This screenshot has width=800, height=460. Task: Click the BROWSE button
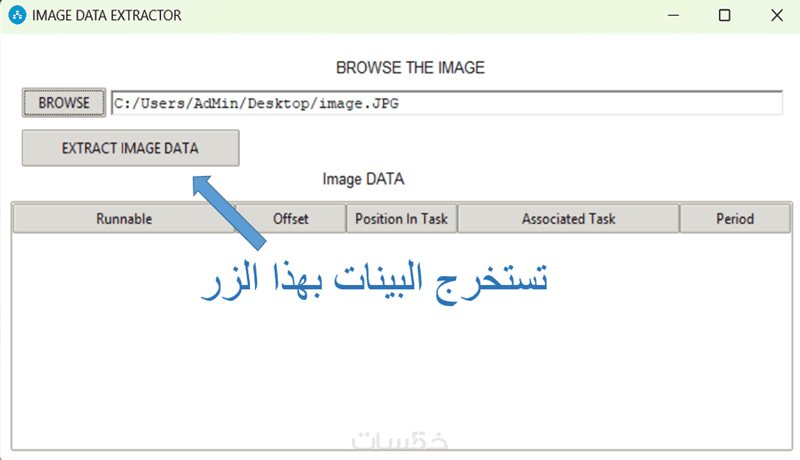(x=64, y=103)
